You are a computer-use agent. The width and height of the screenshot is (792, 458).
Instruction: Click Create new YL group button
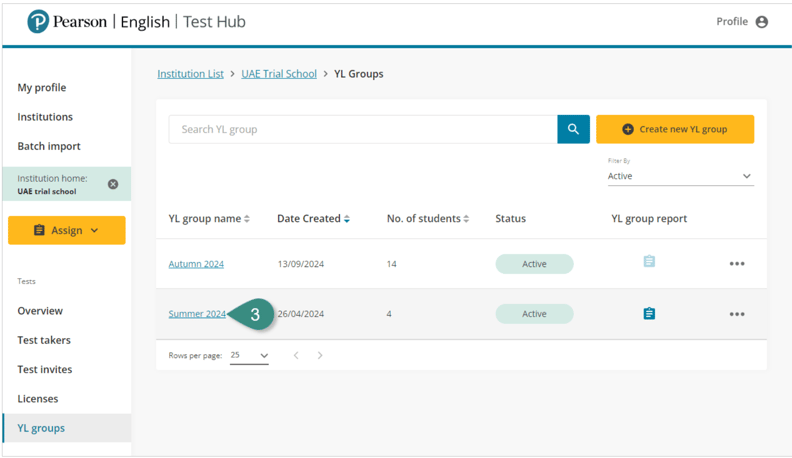[675, 129]
